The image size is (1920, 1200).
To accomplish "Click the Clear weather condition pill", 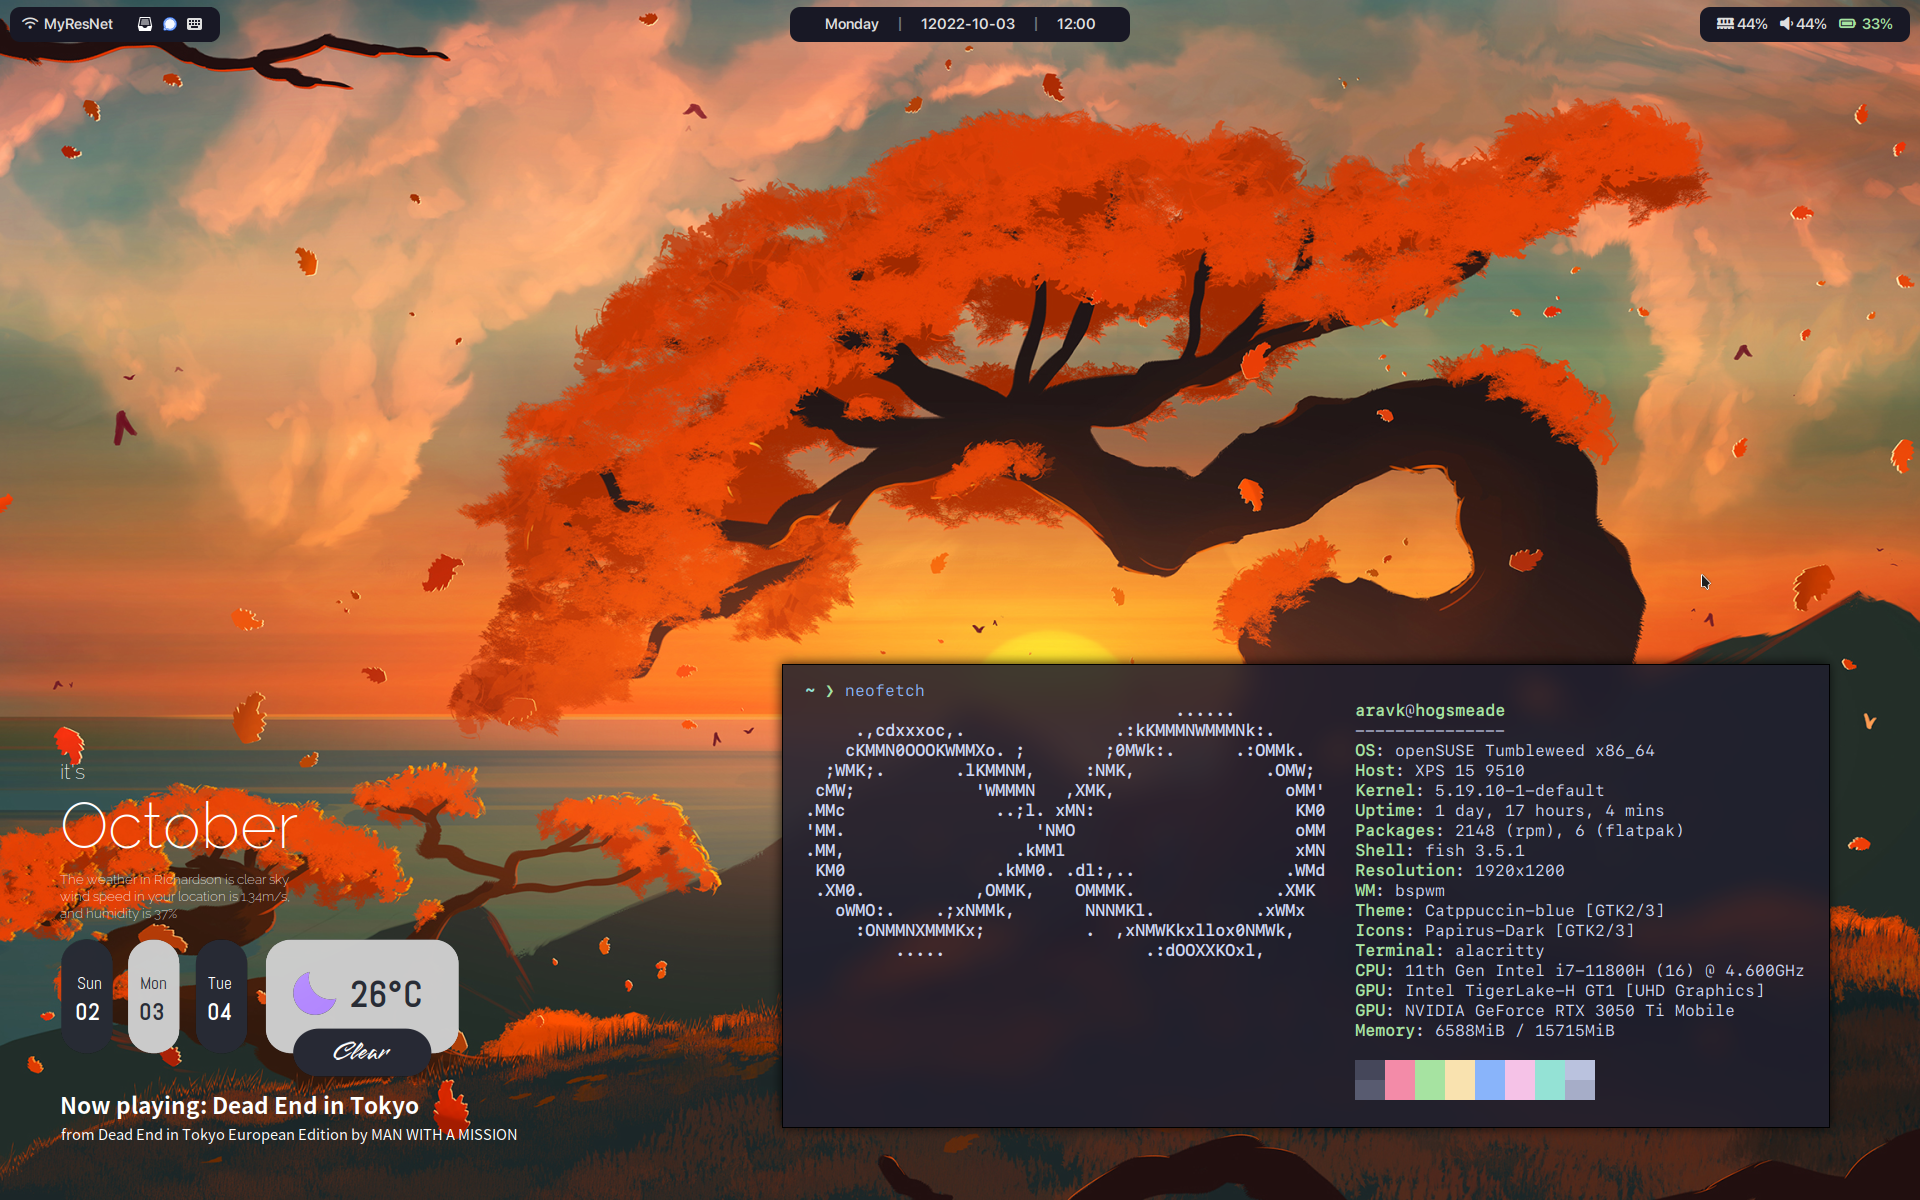I will pyautogui.click(x=362, y=1052).
